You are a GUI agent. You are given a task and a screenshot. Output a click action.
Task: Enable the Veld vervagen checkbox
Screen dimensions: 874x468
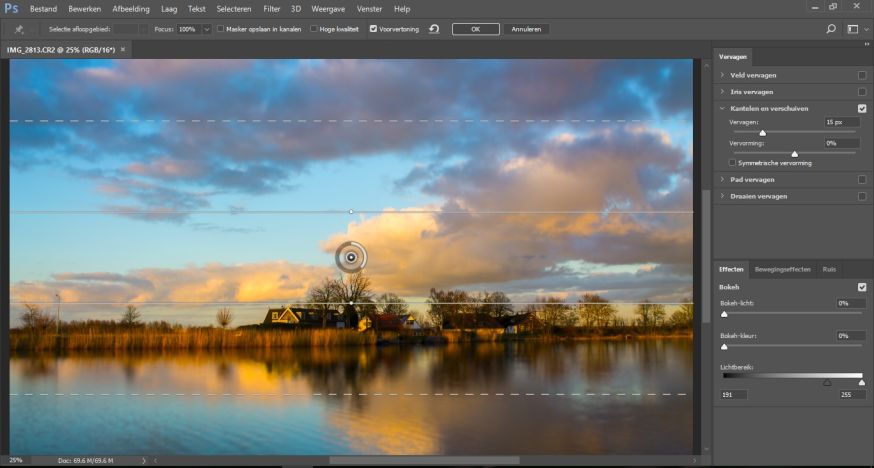pyautogui.click(x=862, y=75)
